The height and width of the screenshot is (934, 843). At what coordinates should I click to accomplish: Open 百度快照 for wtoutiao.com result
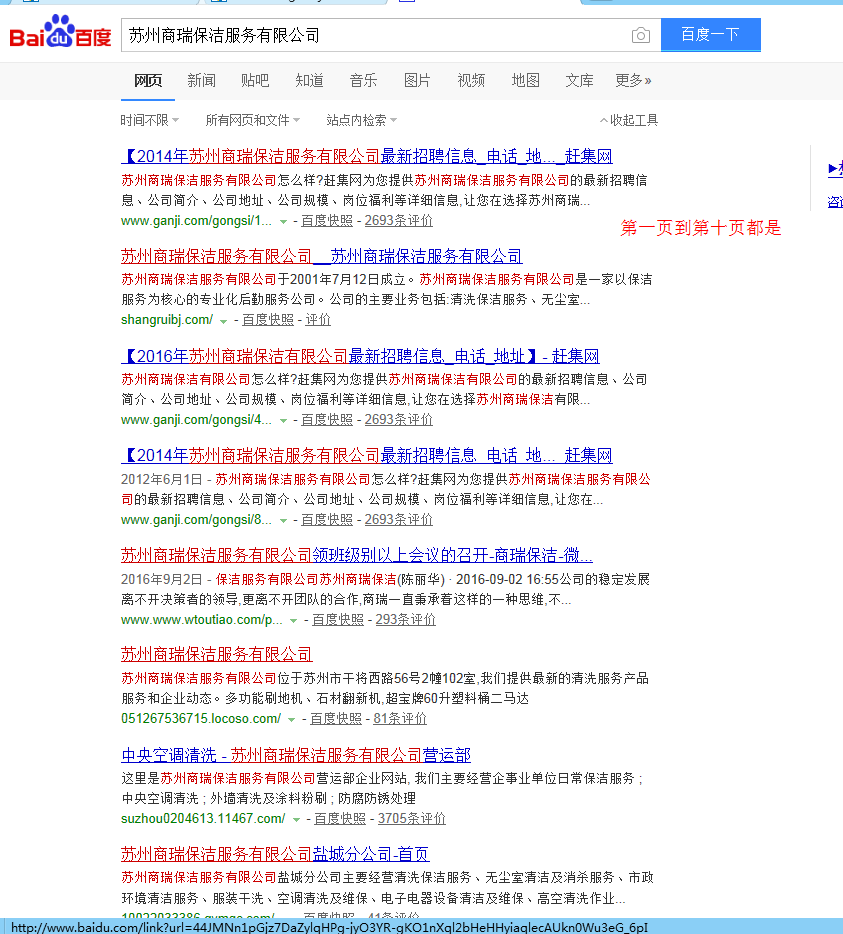click(x=338, y=619)
